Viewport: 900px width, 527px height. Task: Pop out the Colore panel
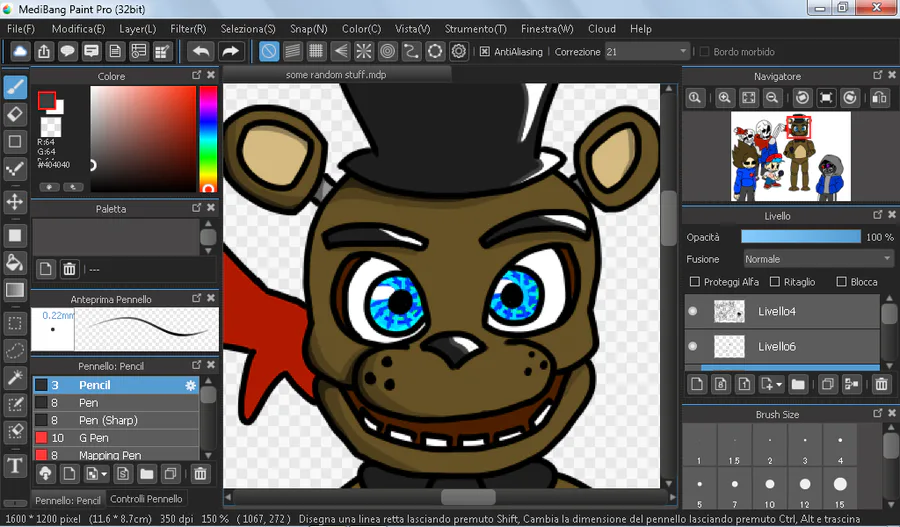point(197,75)
